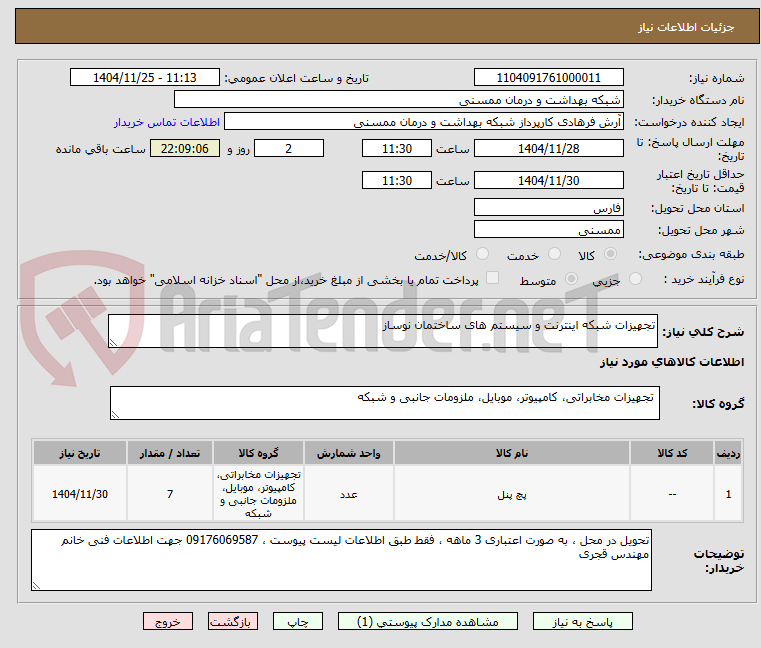Click the unit cell 'عدد'
The width and height of the screenshot is (761, 648).
348,494
